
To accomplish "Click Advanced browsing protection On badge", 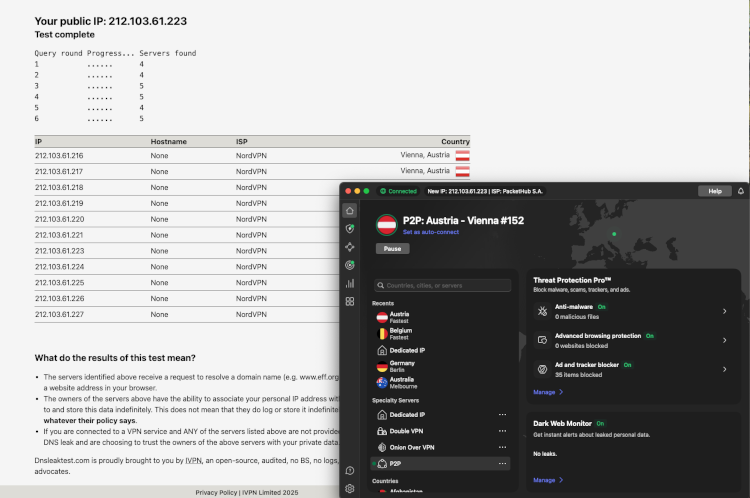I will click(650, 336).
